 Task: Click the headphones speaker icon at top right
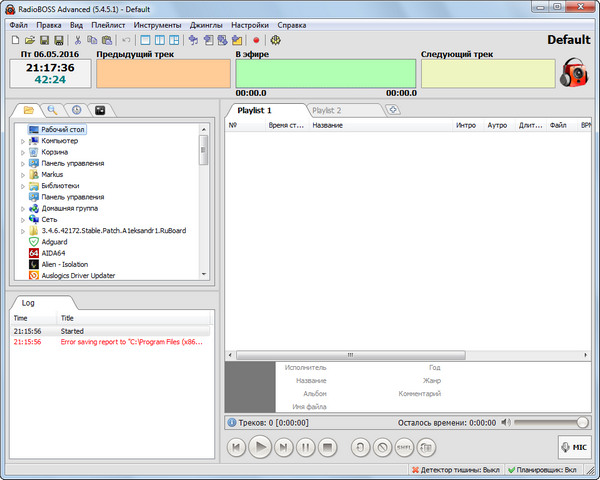[573, 74]
